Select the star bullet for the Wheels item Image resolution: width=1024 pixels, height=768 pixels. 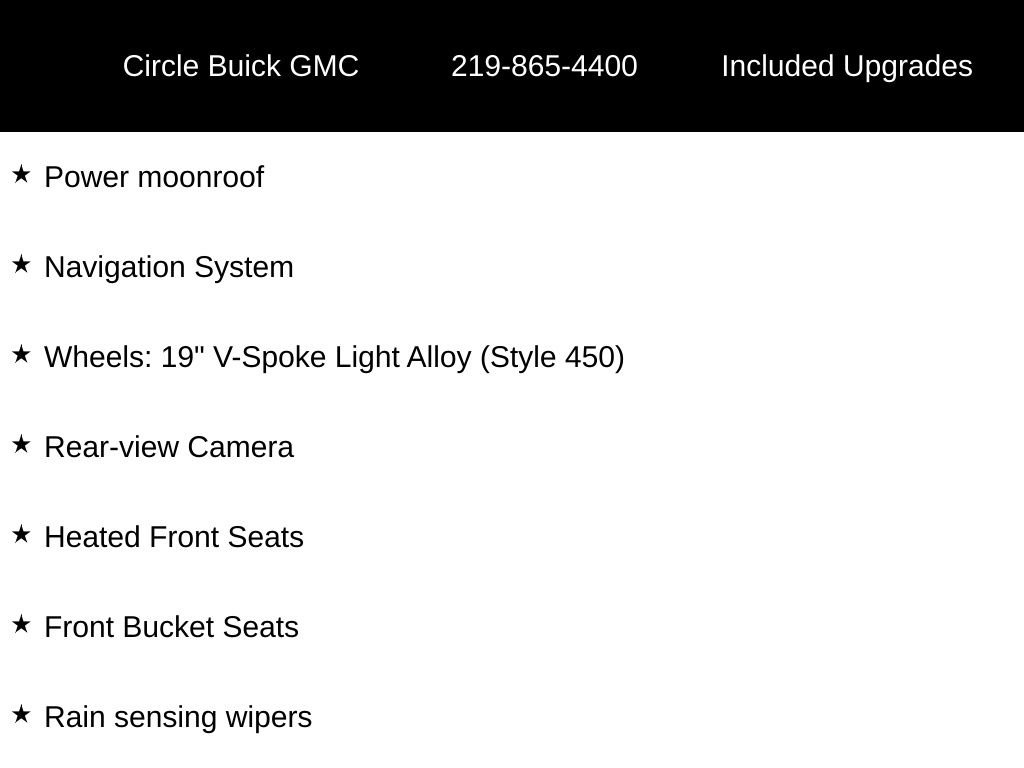(x=21, y=355)
